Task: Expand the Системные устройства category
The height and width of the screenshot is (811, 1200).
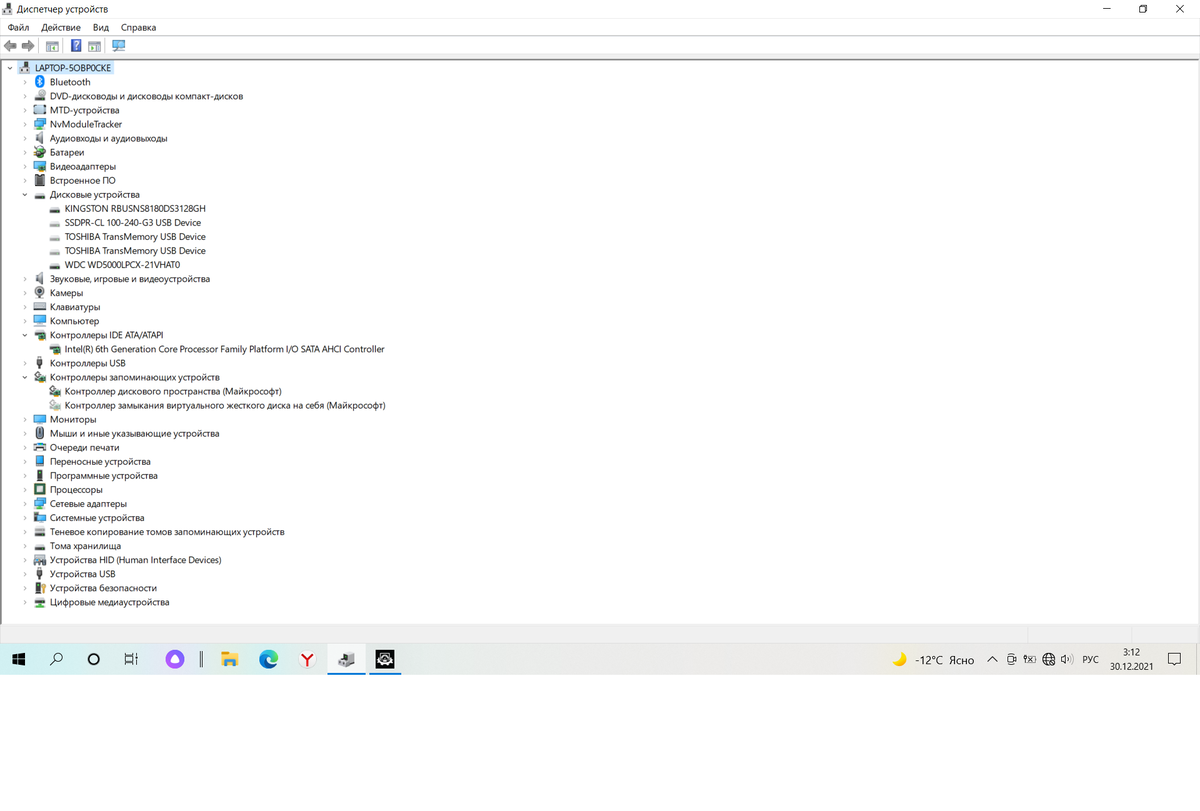Action: click(x=25, y=518)
